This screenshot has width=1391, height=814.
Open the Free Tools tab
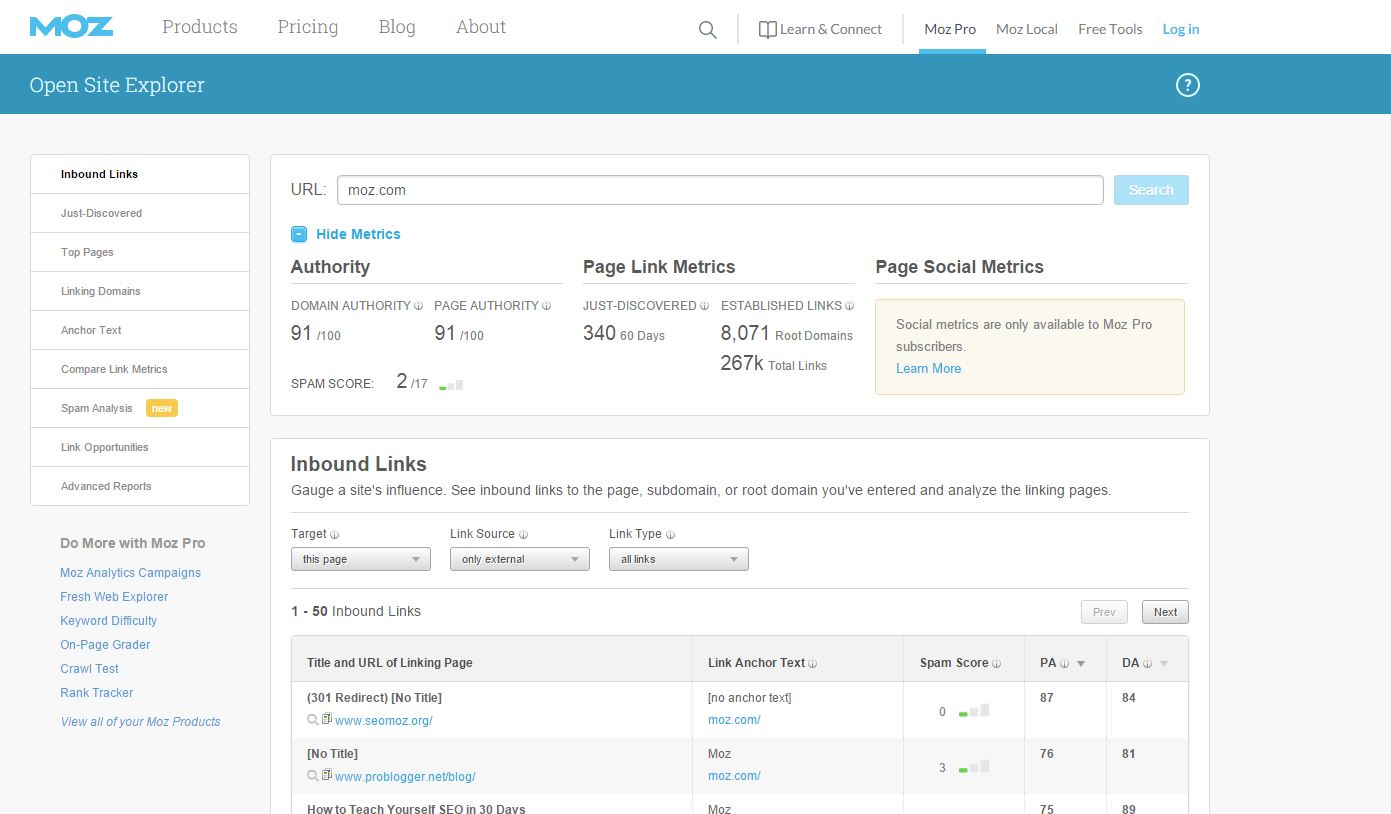coord(1110,29)
